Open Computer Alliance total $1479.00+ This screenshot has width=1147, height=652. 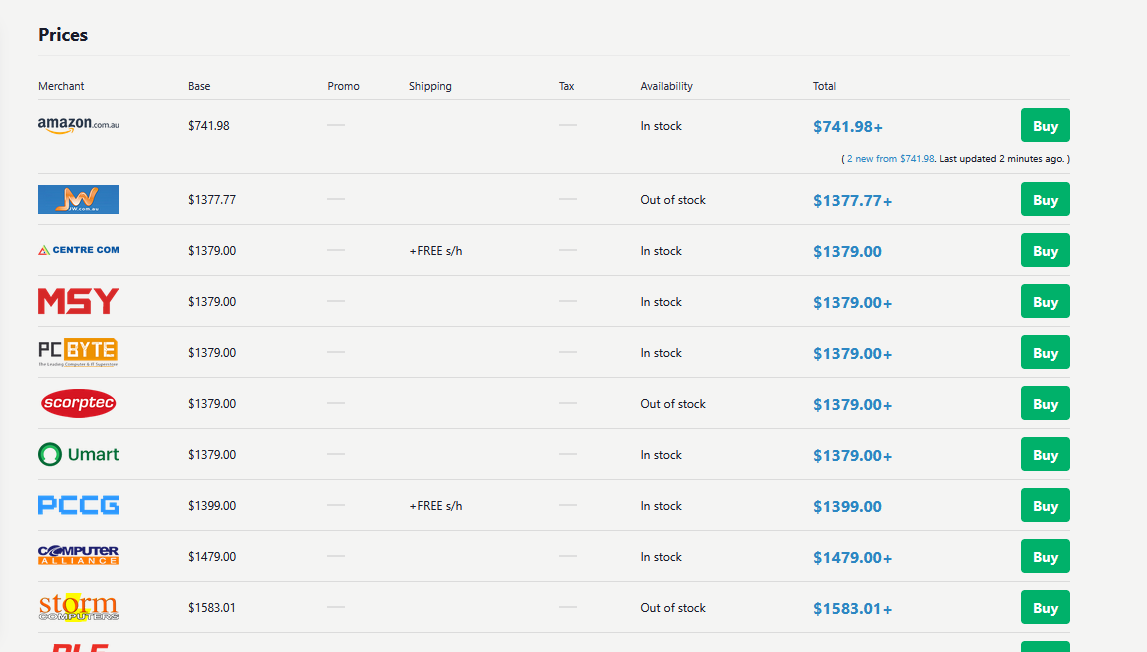pos(852,558)
